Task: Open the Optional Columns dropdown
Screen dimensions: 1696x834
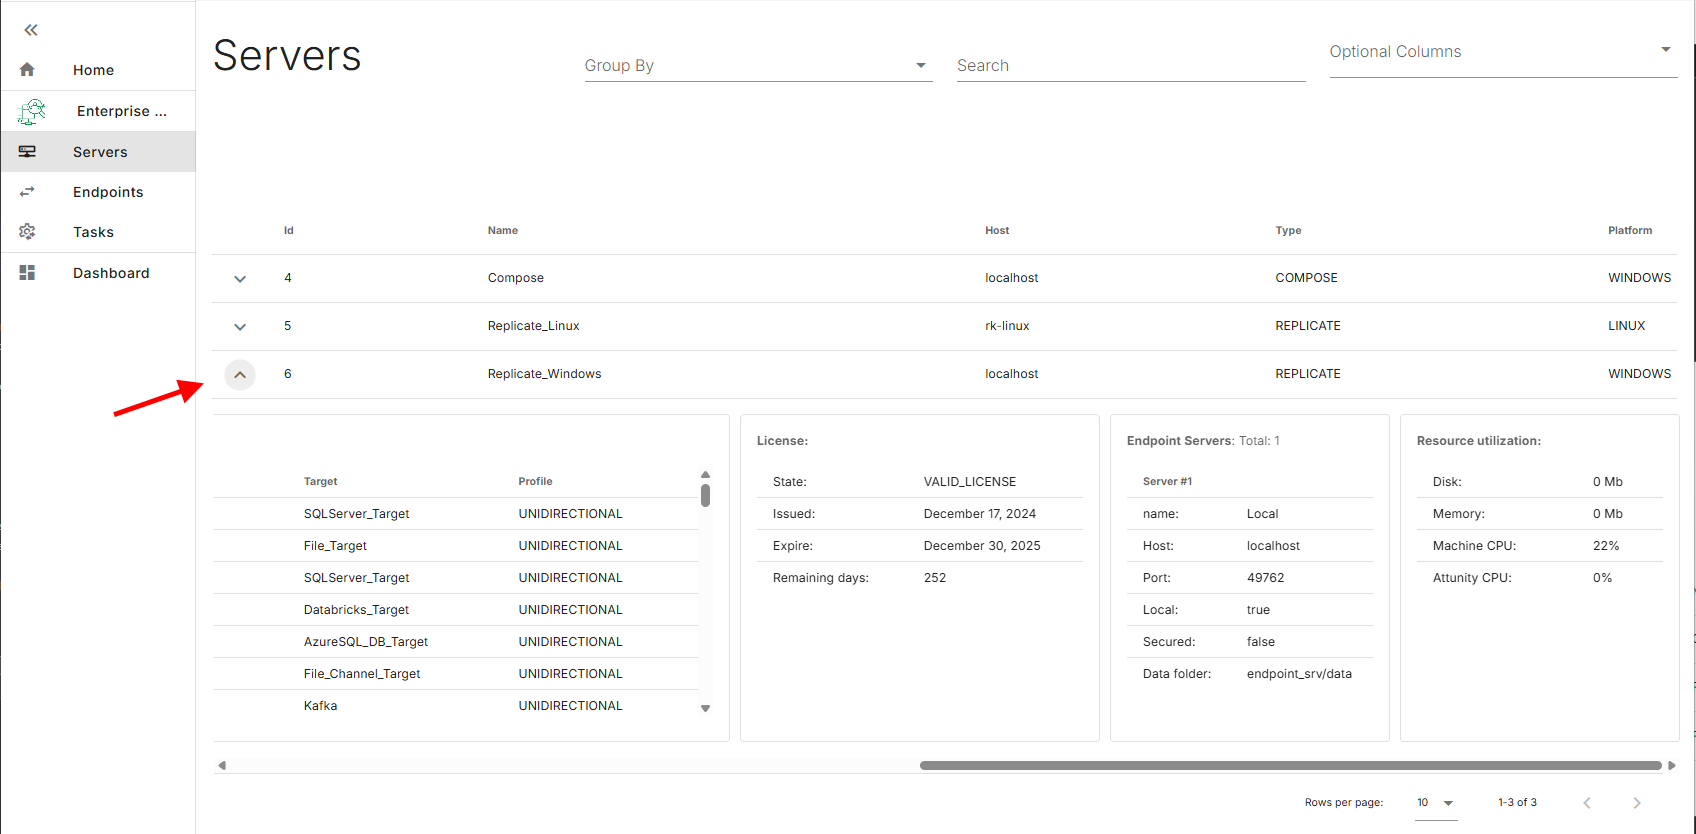Action: pos(1502,52)
